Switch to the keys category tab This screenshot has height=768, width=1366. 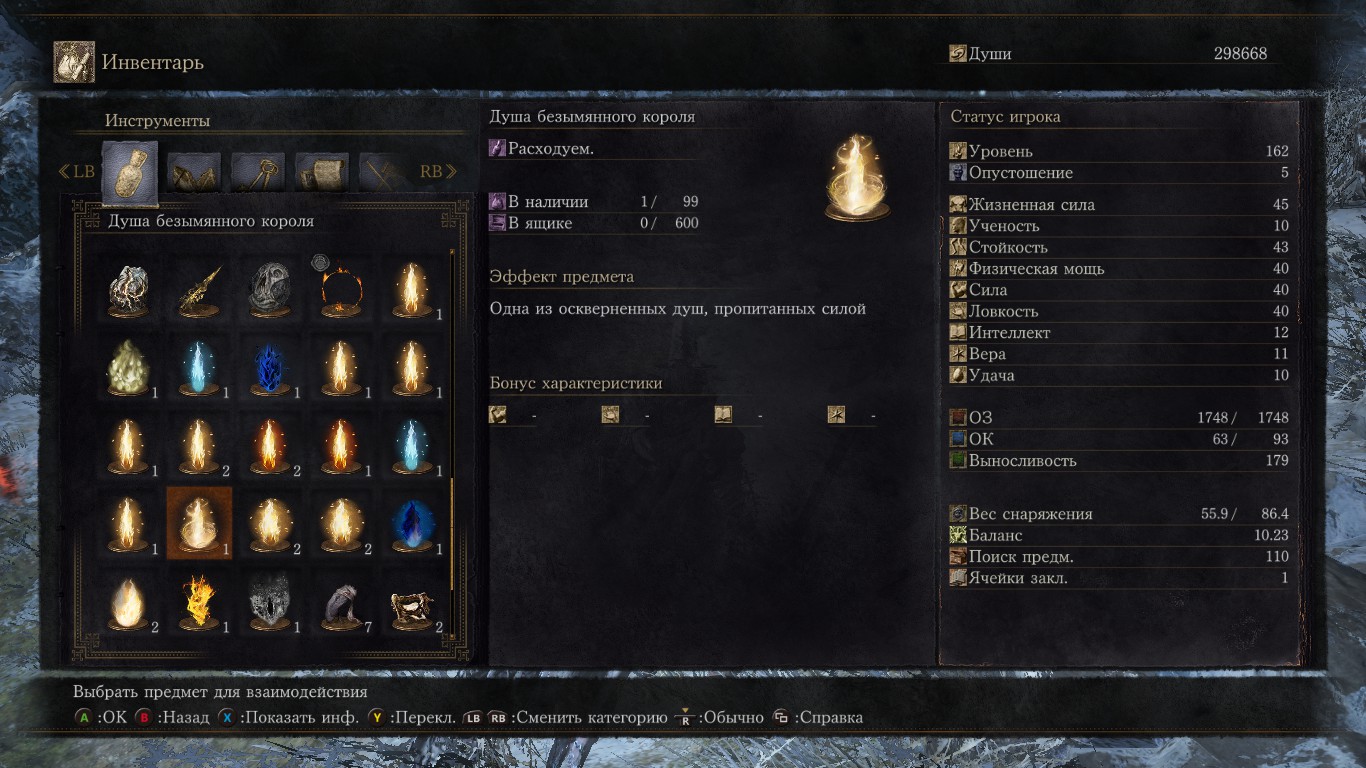pyautogui.click(x=258, y=172)
